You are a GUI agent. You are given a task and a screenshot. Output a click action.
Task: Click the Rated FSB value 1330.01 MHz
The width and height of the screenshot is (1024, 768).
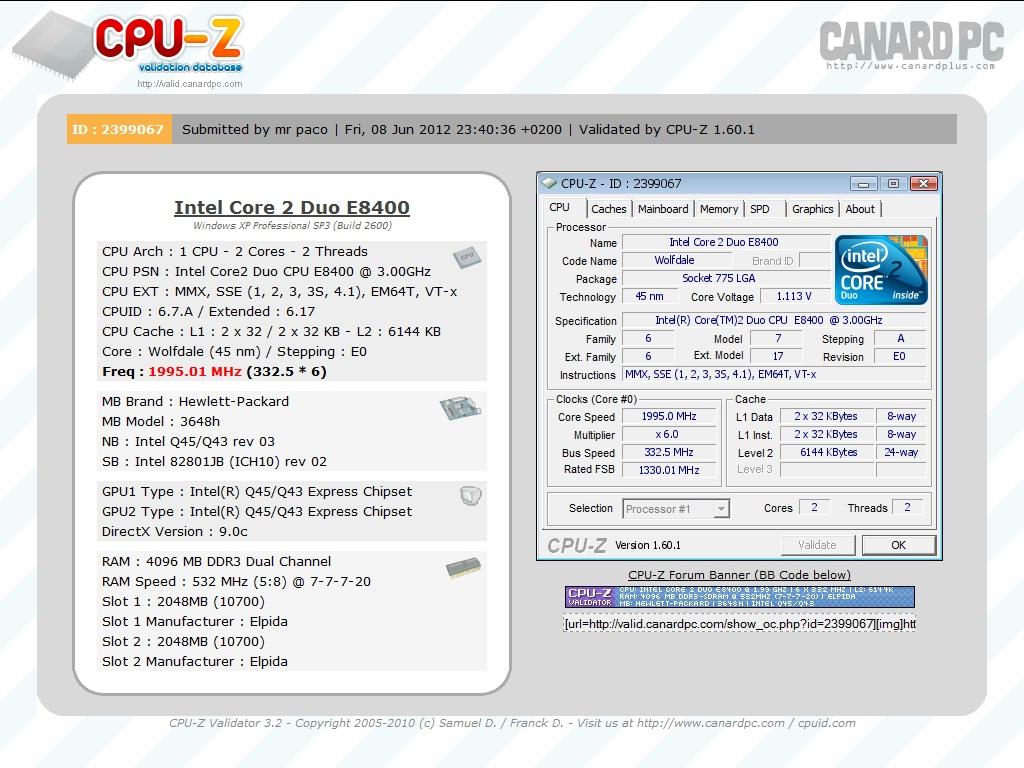point(669,470)
